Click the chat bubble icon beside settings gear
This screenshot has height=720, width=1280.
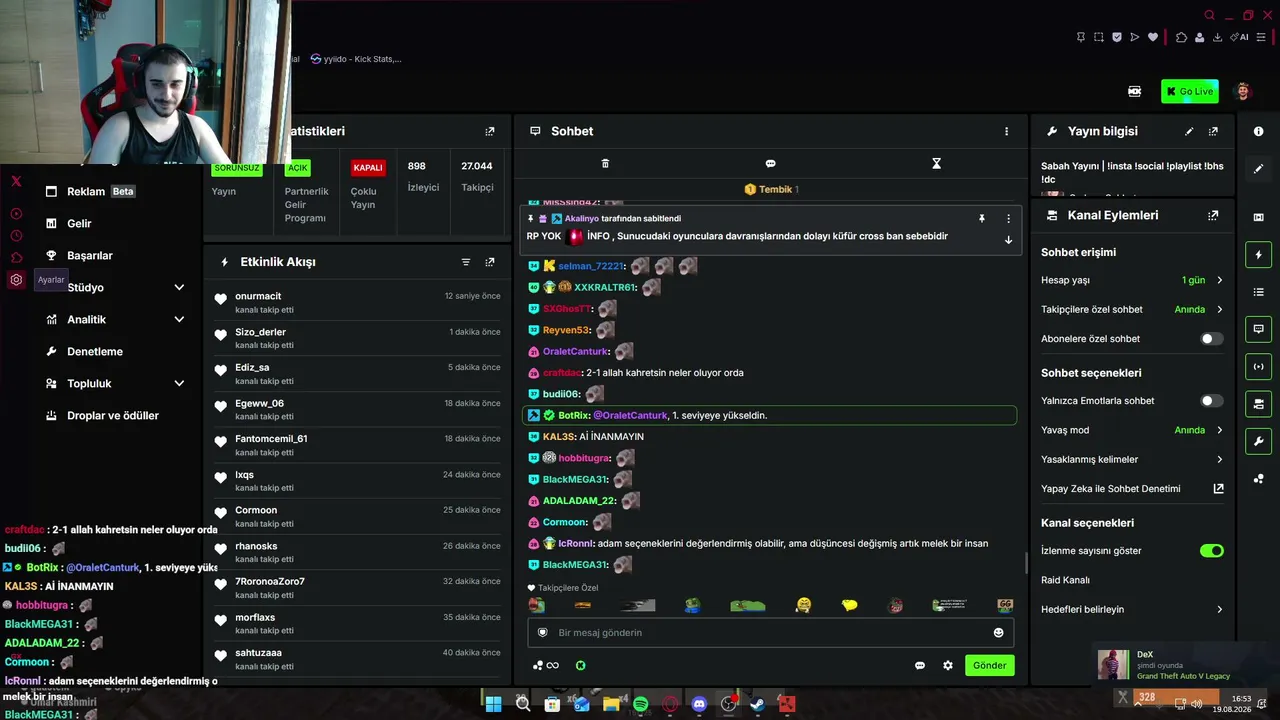click(920, 665)
